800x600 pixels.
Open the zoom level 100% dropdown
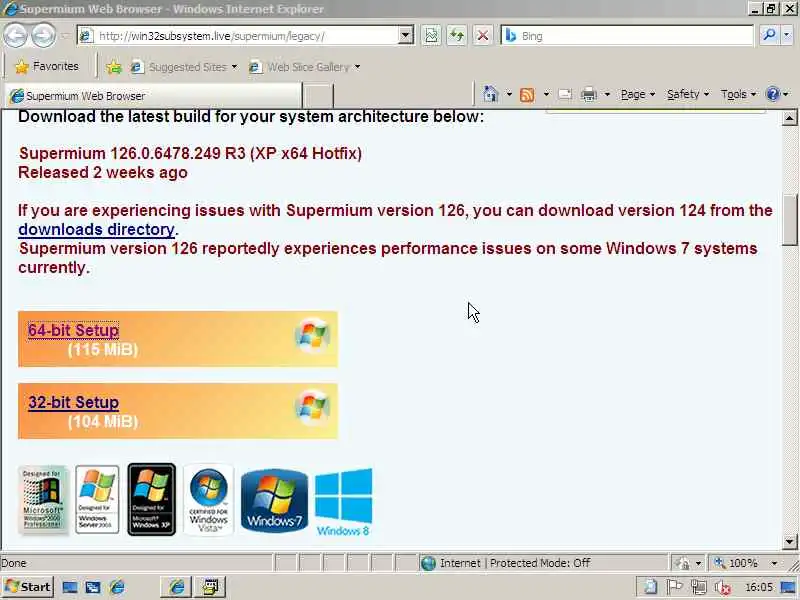click(774, 563)
